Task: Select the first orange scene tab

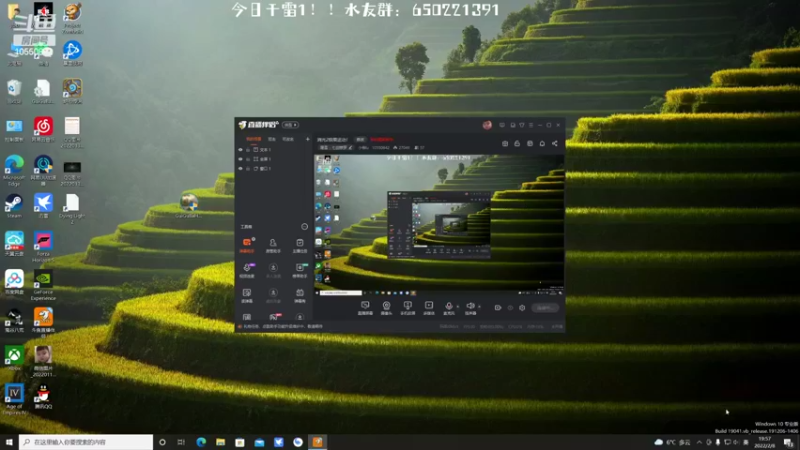Action: click(x=254, y=139)
